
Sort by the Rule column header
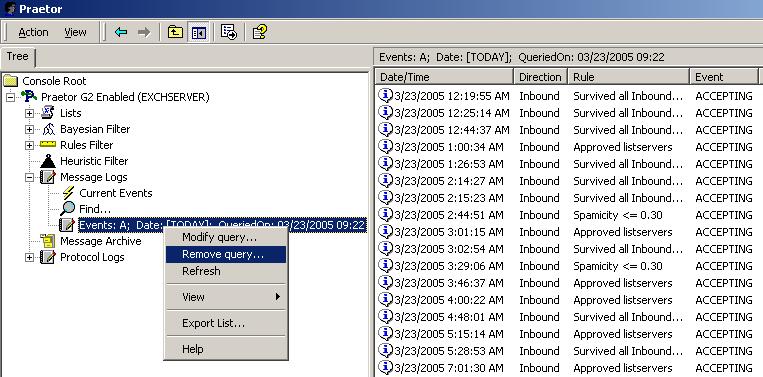tap(629, 77)
